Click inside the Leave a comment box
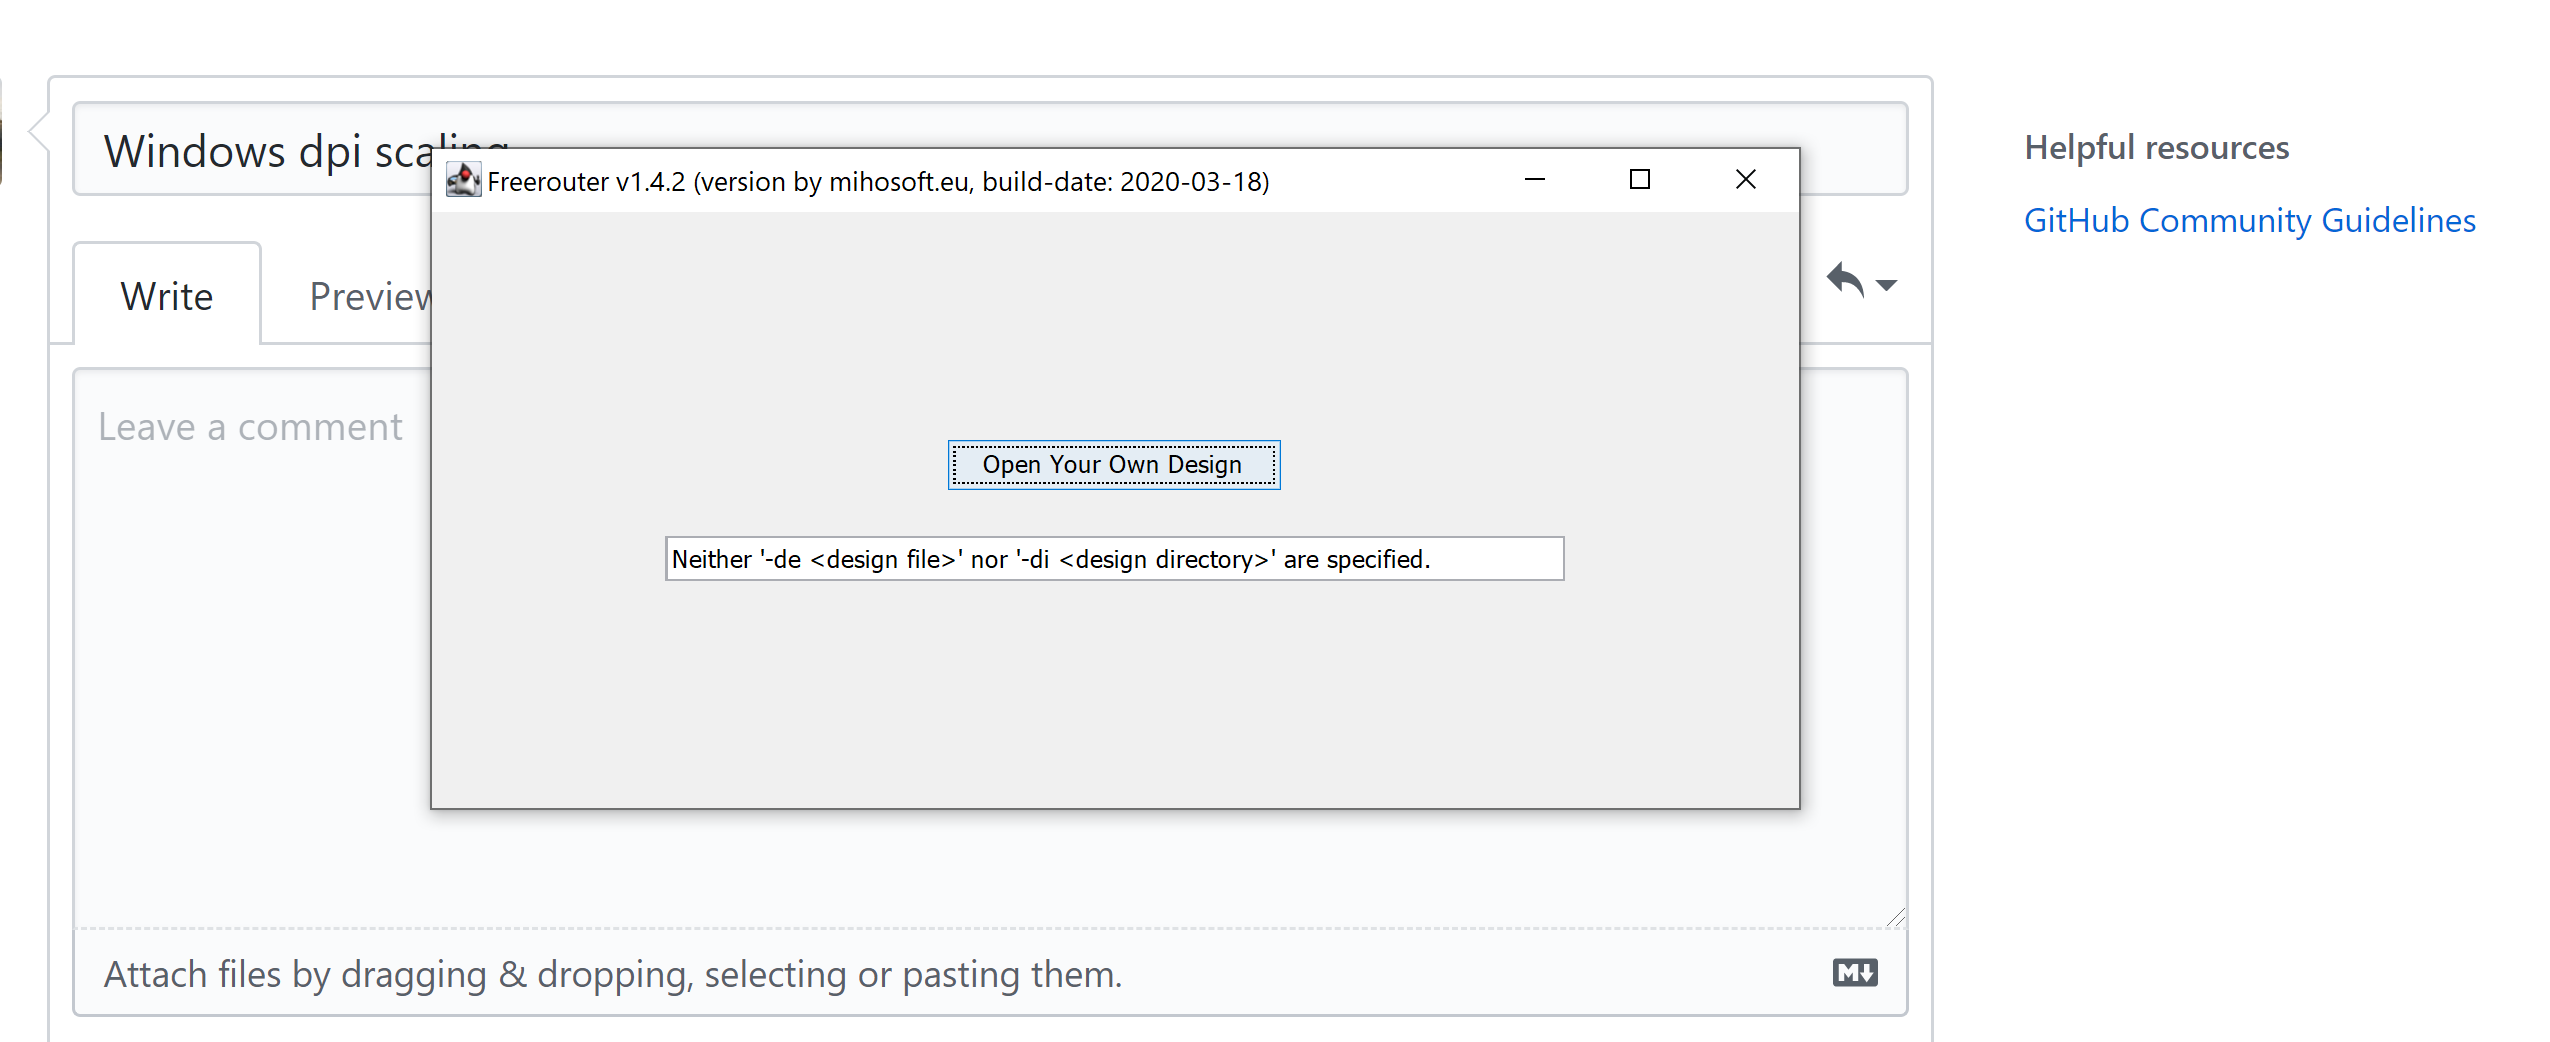Screen dimensions: 2550x1042 point(250,426)
